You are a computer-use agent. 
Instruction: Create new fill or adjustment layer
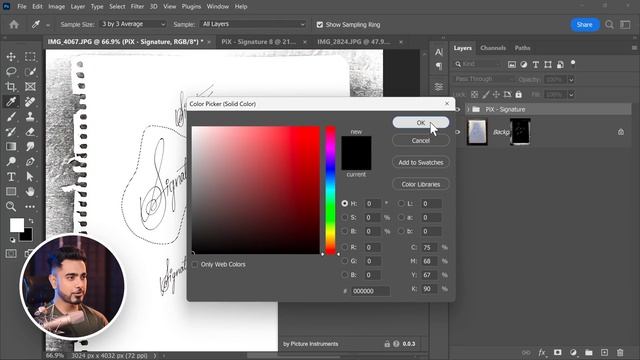coord(573,352)
